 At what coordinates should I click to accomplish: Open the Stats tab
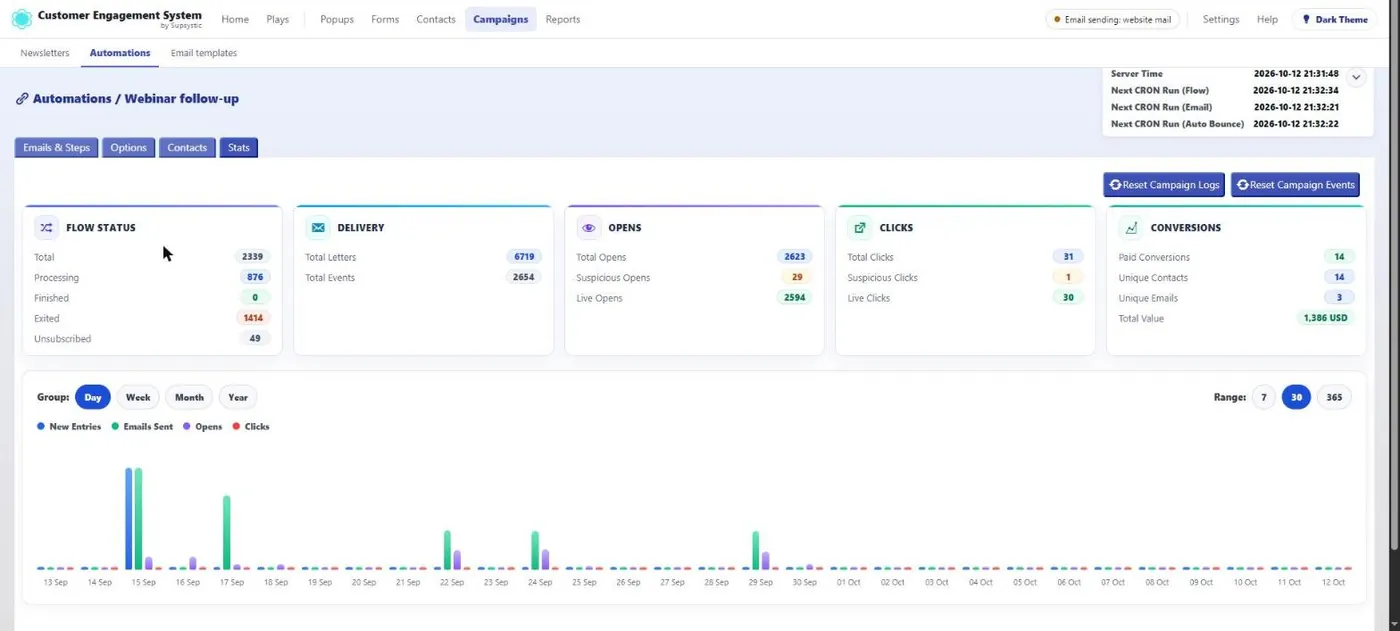point(239,147)
